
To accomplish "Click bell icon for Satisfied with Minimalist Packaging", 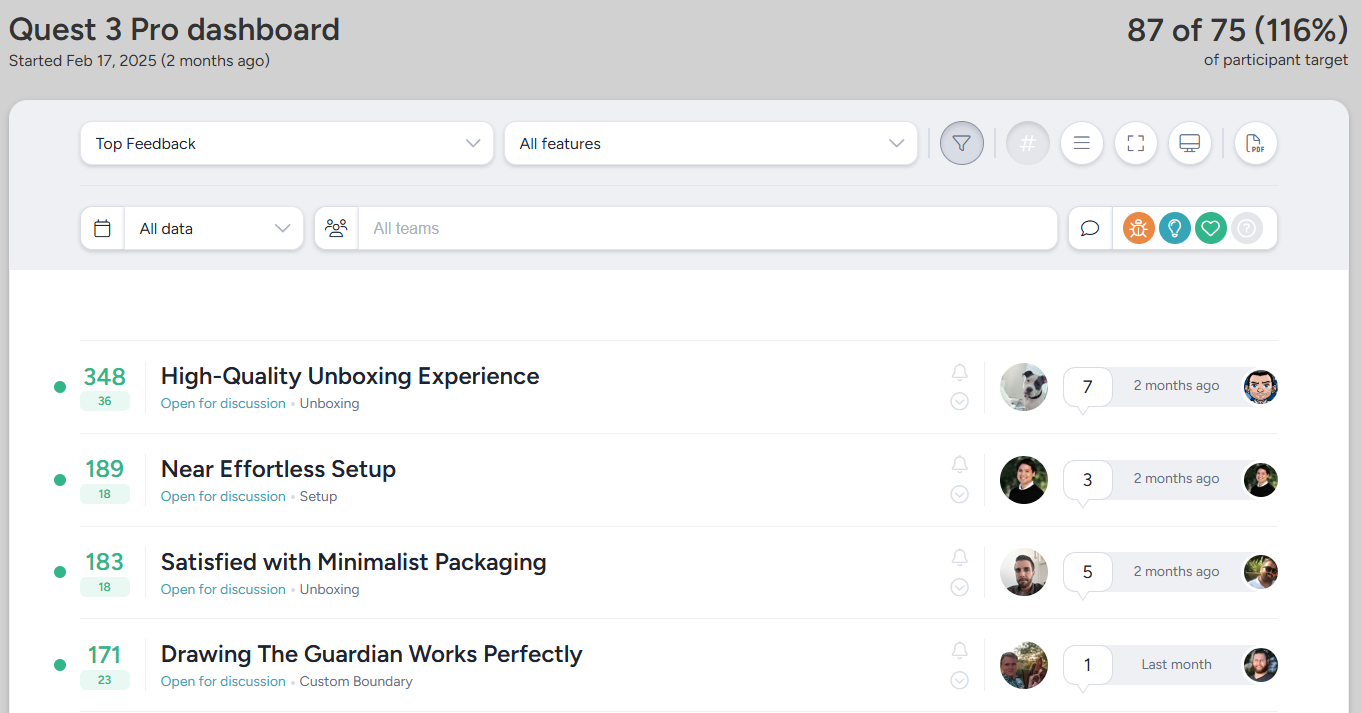I will [959, 558].
